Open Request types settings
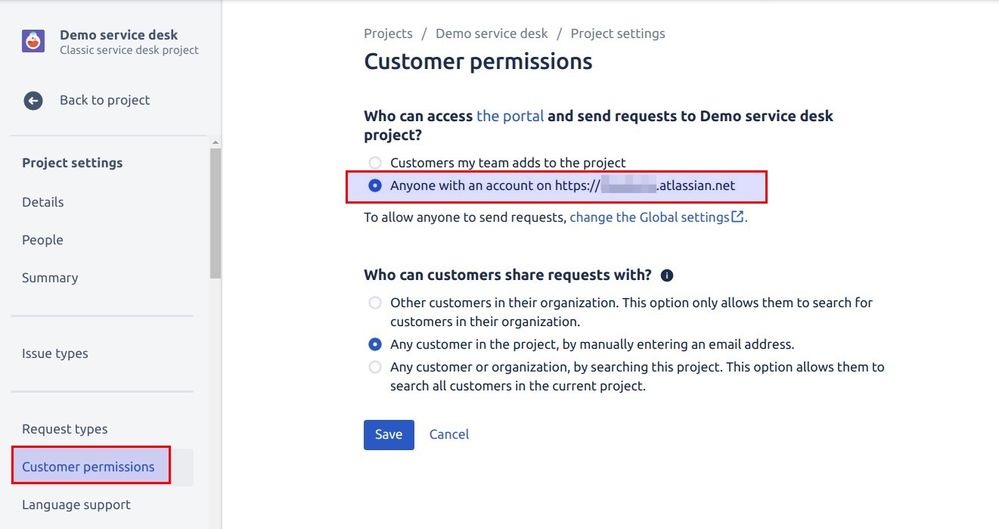 64,429
